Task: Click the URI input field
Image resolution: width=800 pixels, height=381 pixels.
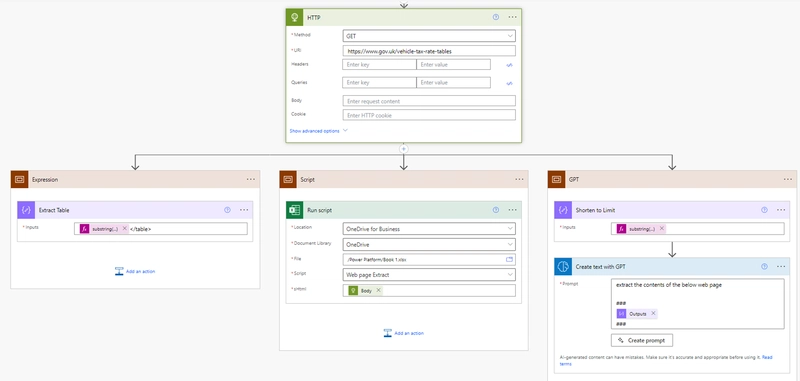Action: pyautogui.click(x=429, y=51)
